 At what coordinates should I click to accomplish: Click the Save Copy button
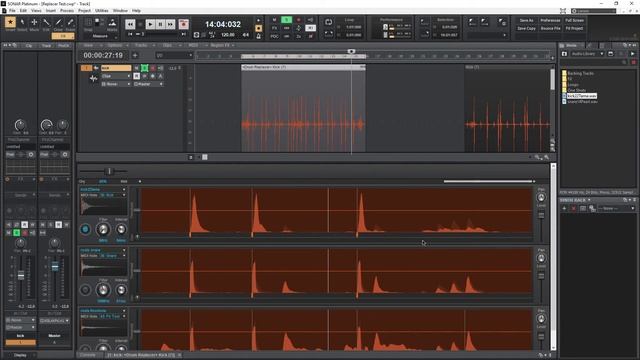526,29
